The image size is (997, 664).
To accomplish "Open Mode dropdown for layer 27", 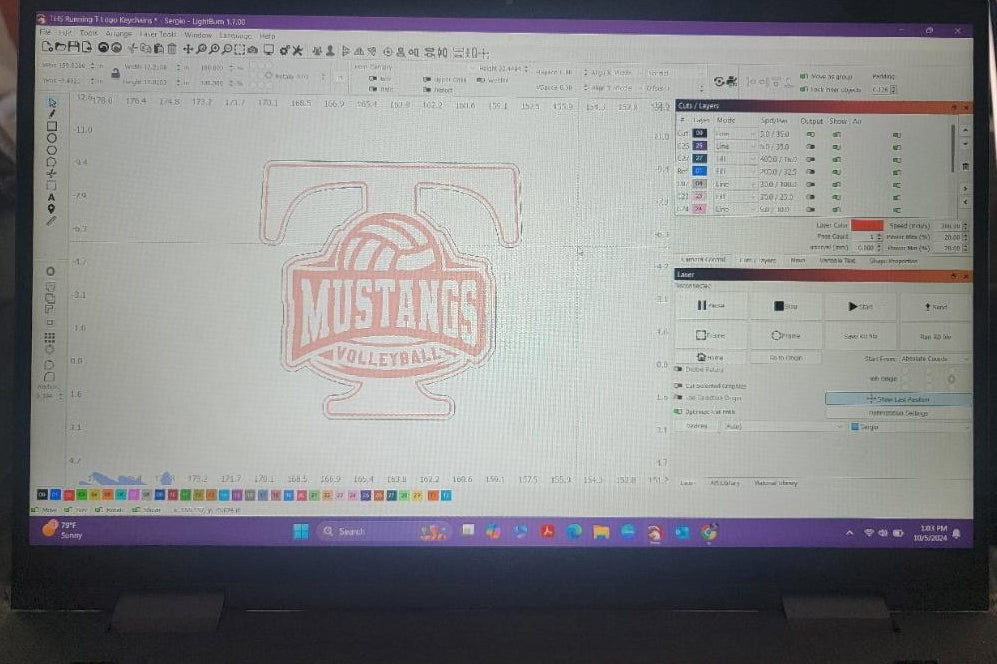I will [x=734, y=159].
